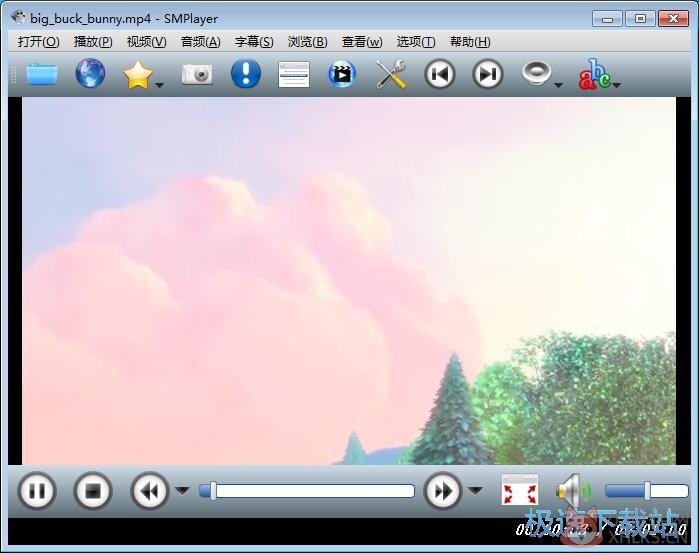Click the audio speaker cone toolbar icon
Screen dimensions: 699x553
[x=536, y=73]
